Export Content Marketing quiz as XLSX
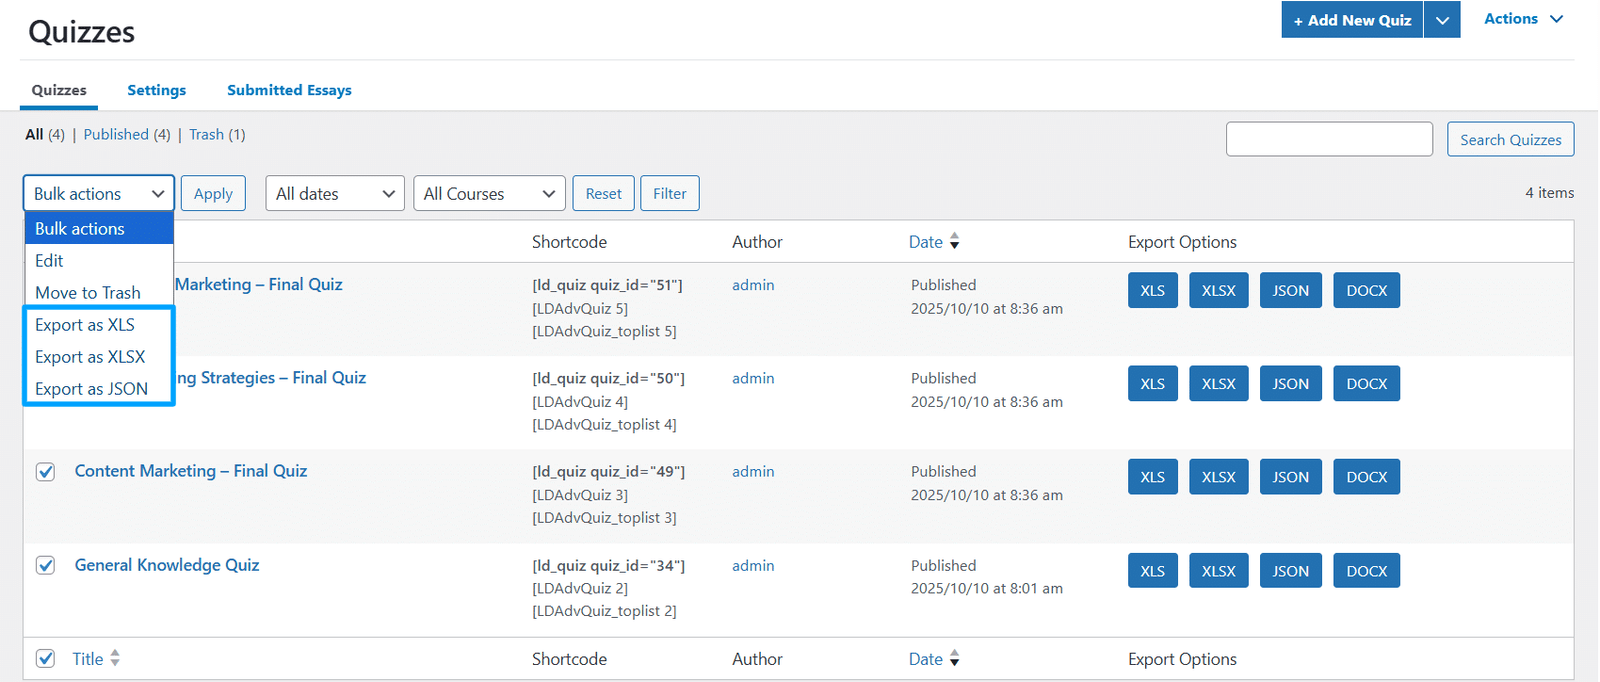Screen dimensions: 1600x682 [1218, 477]
